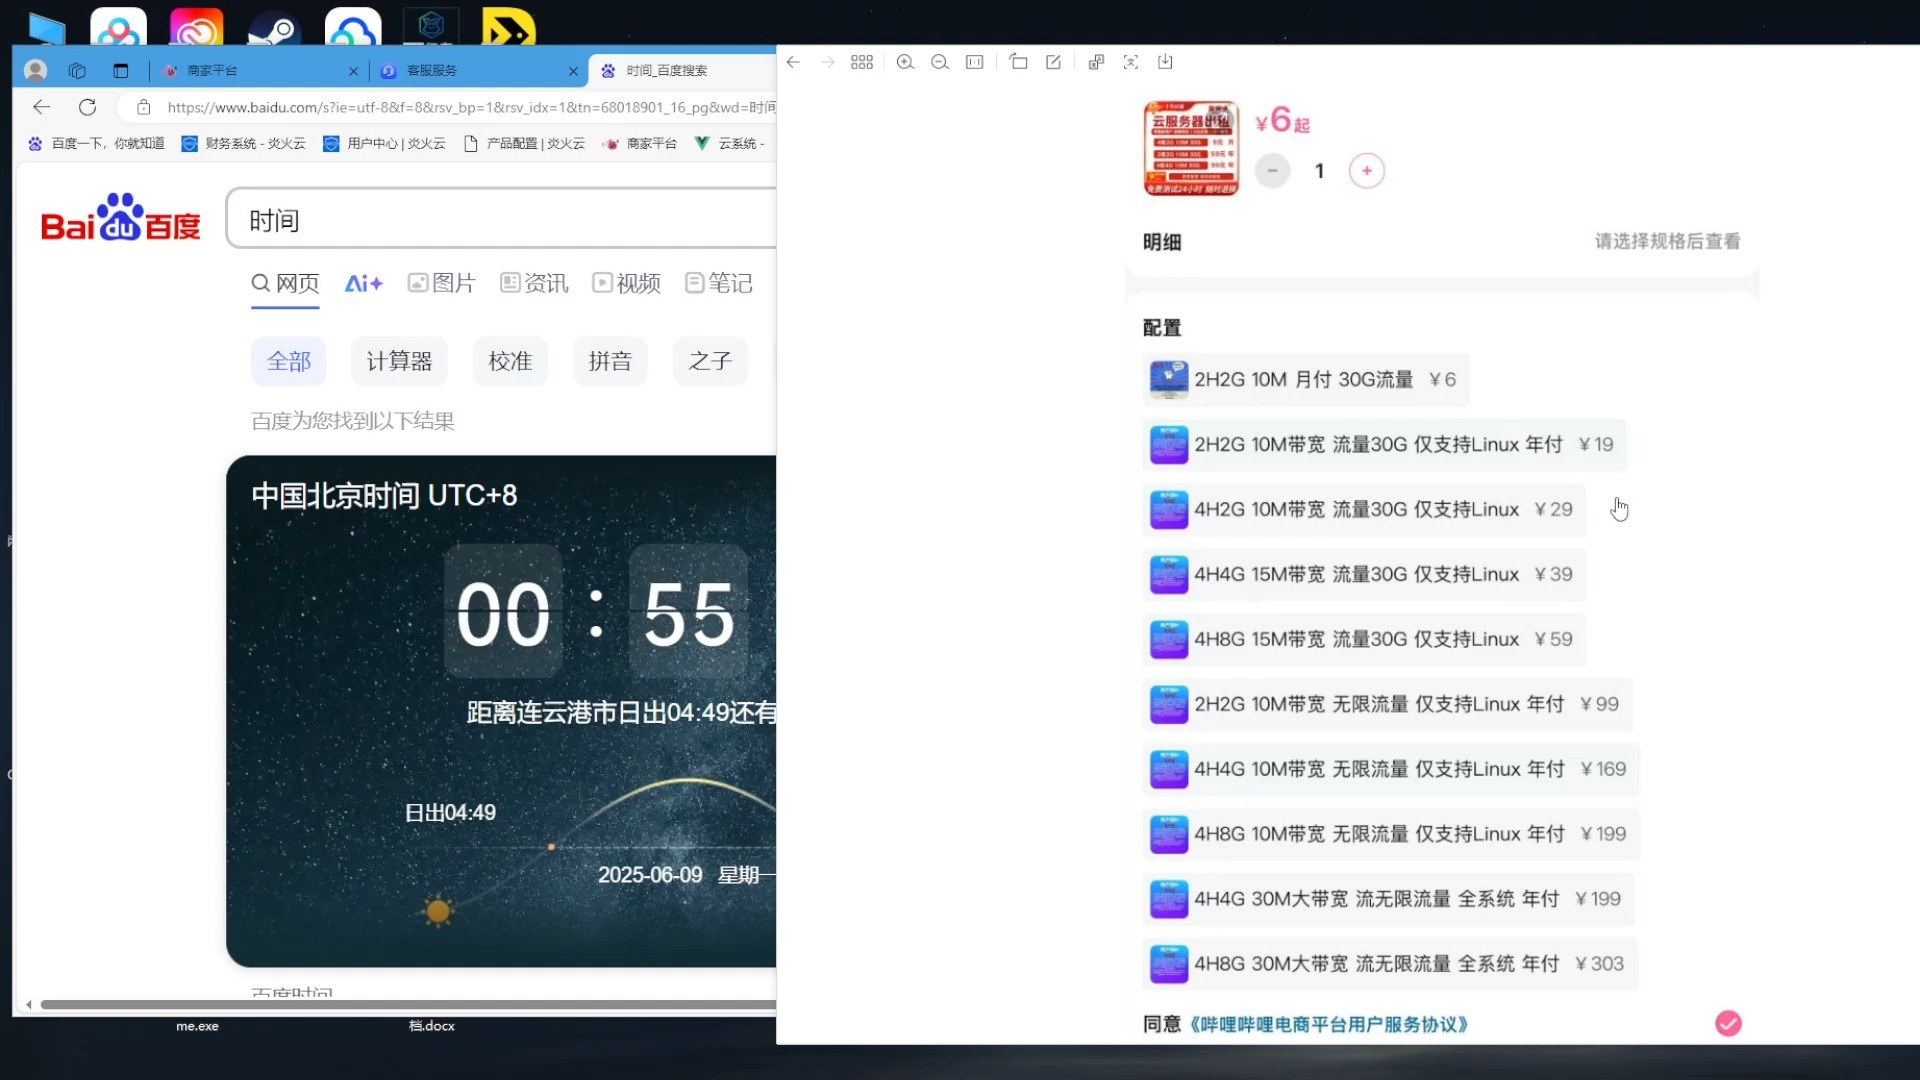The height and width of the screenshot is (1080, 1920).
Task: Click the horizontal scrollbar in the browser
Action: pos(408,1004)
